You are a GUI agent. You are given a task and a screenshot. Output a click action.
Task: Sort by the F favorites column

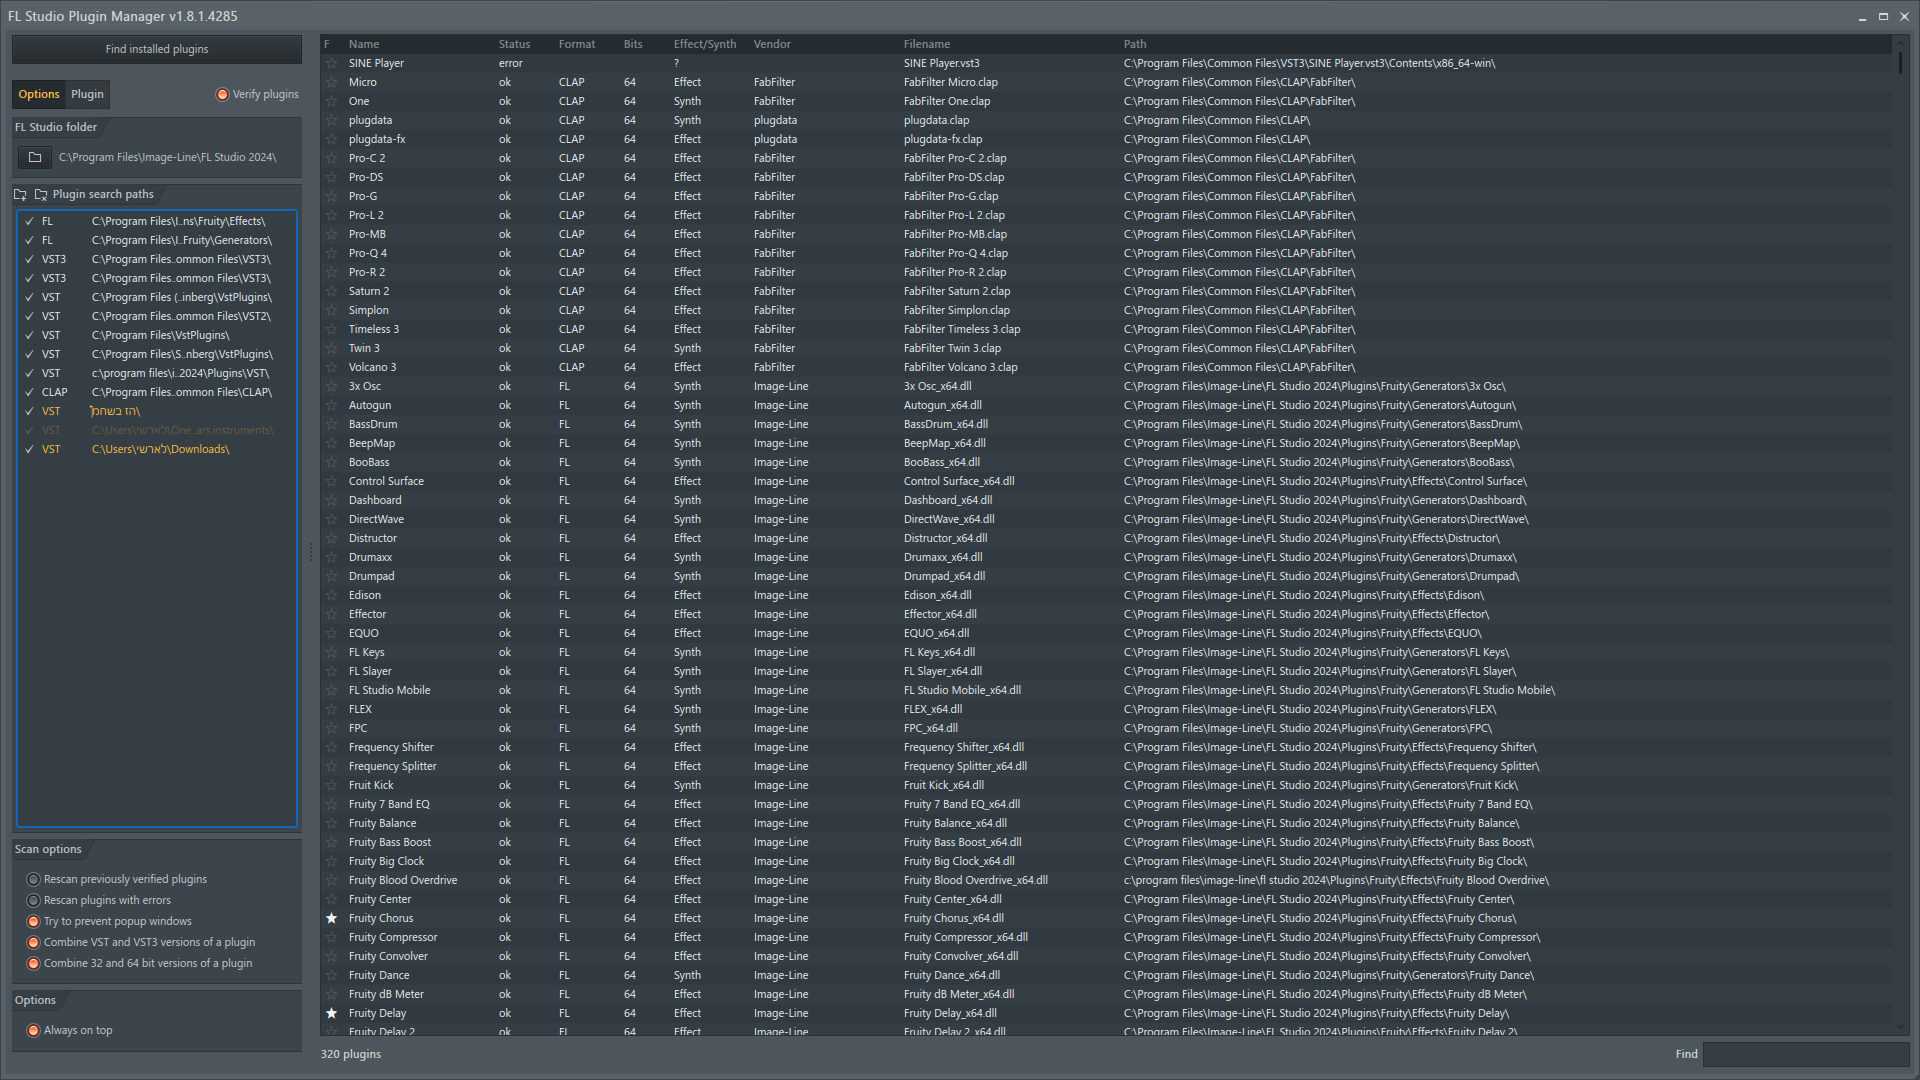coord(327,44)
